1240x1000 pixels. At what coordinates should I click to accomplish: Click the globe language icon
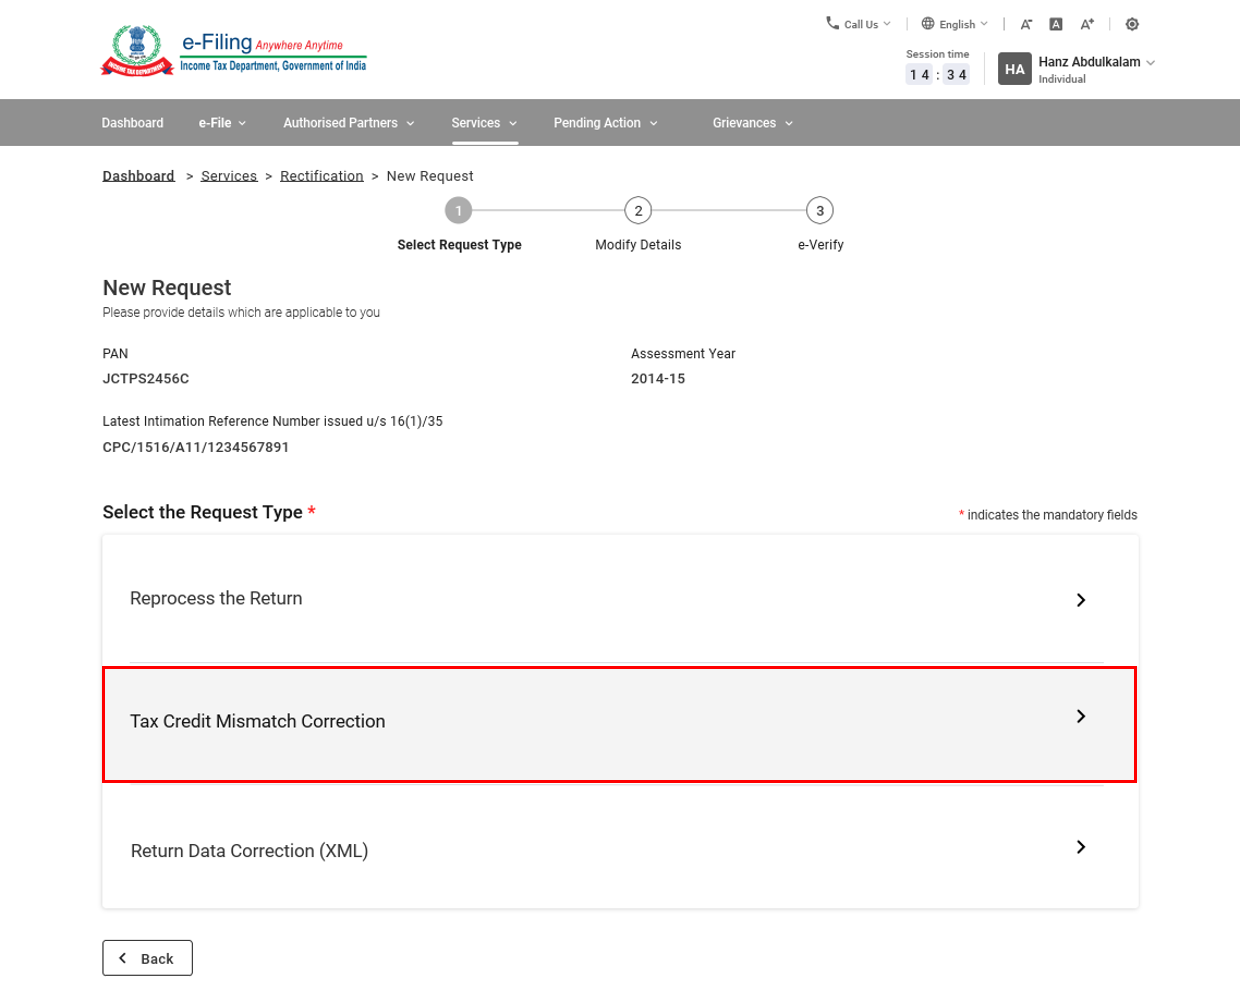(x=928, y=23)
